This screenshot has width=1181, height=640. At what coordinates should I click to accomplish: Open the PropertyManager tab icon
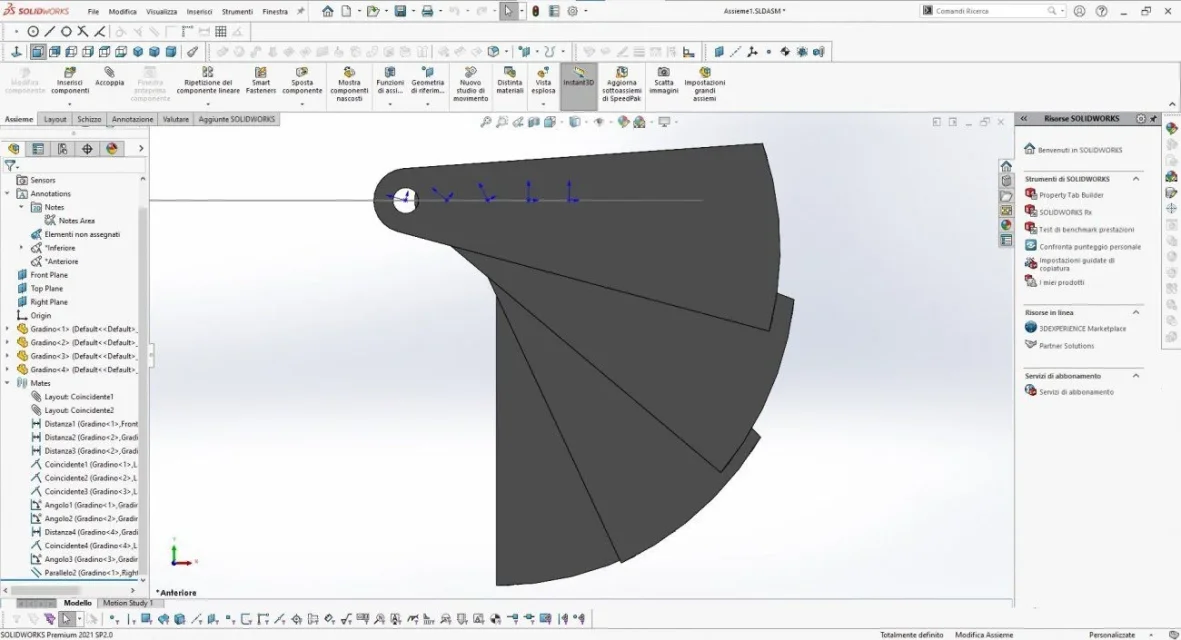click(38, 149)
